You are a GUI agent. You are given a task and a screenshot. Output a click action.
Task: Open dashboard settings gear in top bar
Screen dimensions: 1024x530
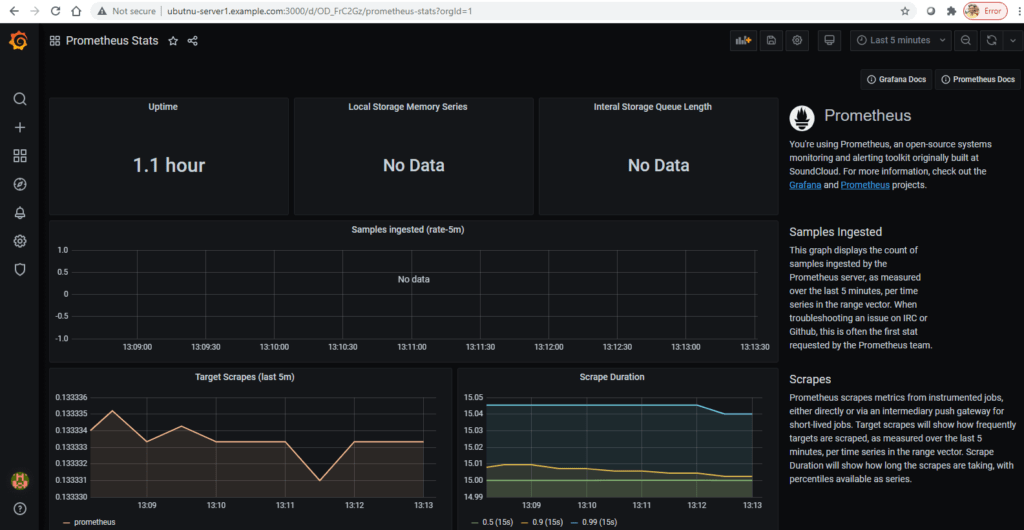coord(797,40)
